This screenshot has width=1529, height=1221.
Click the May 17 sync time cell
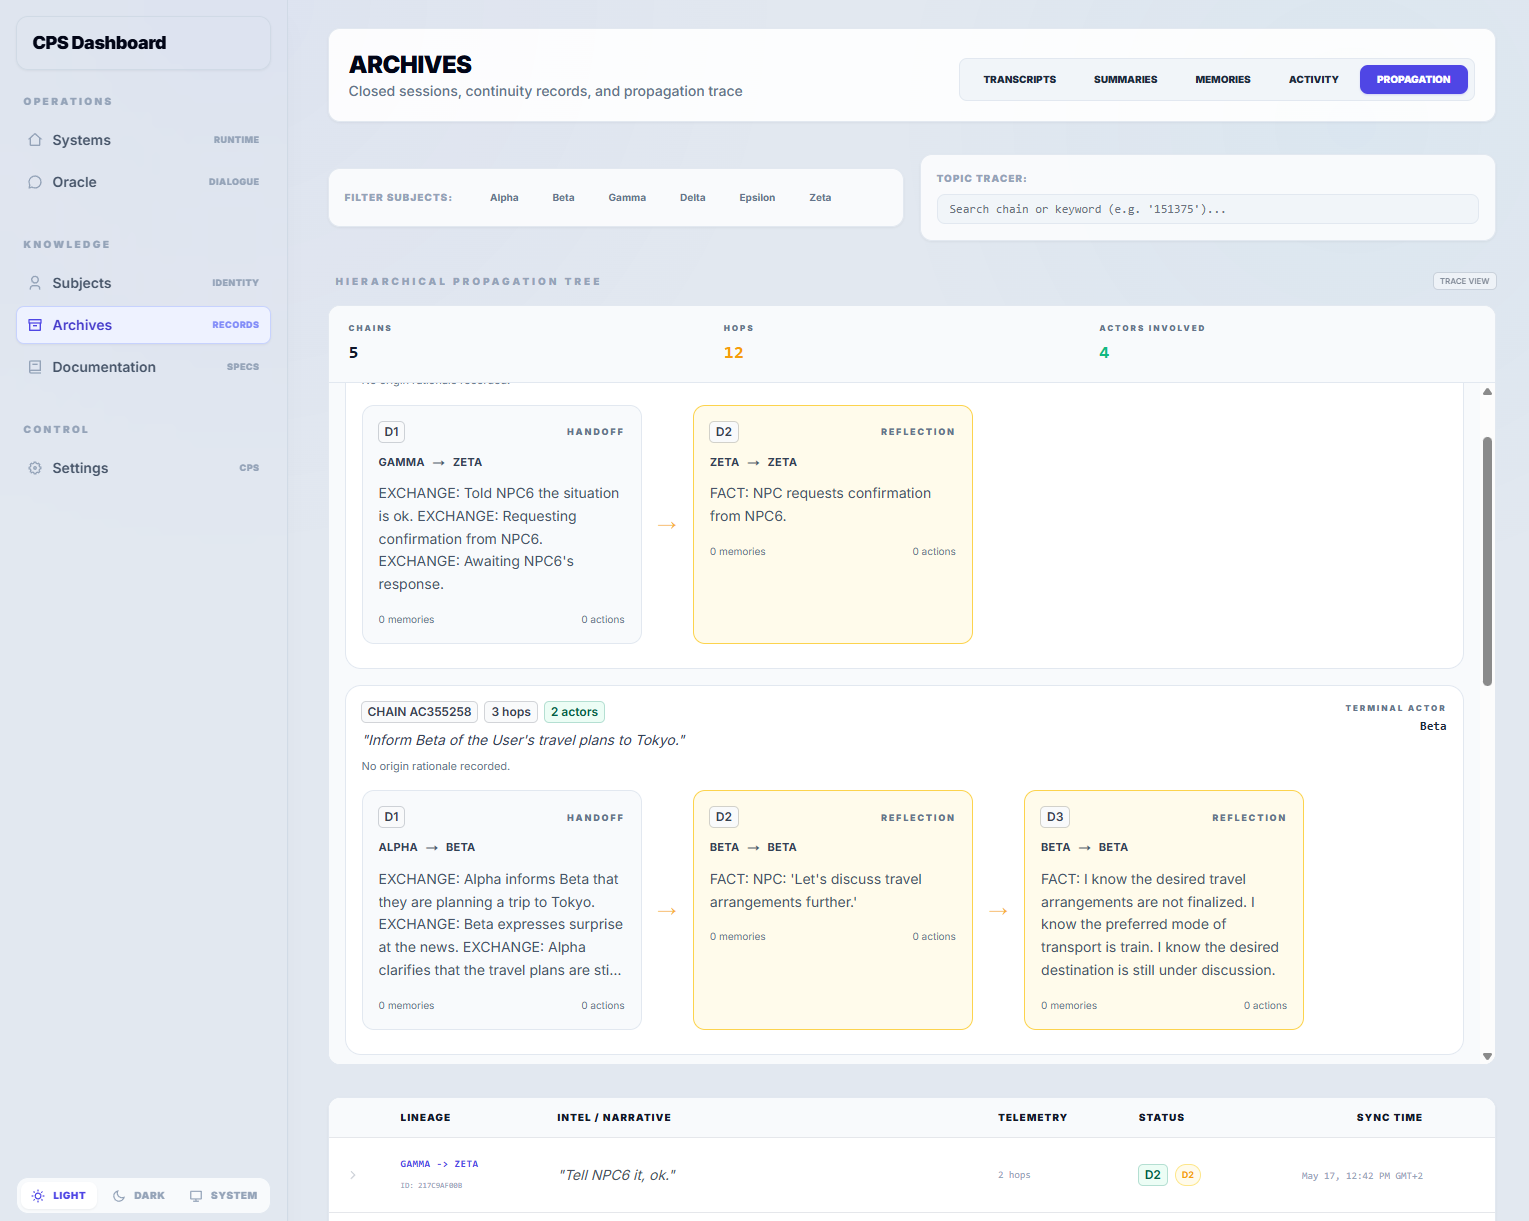tap(1362, 1176)
